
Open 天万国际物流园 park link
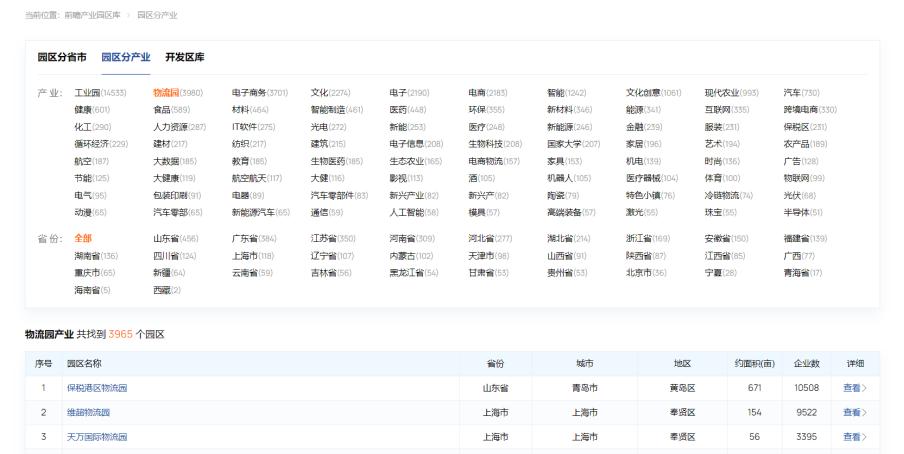[x=97, y=437]
